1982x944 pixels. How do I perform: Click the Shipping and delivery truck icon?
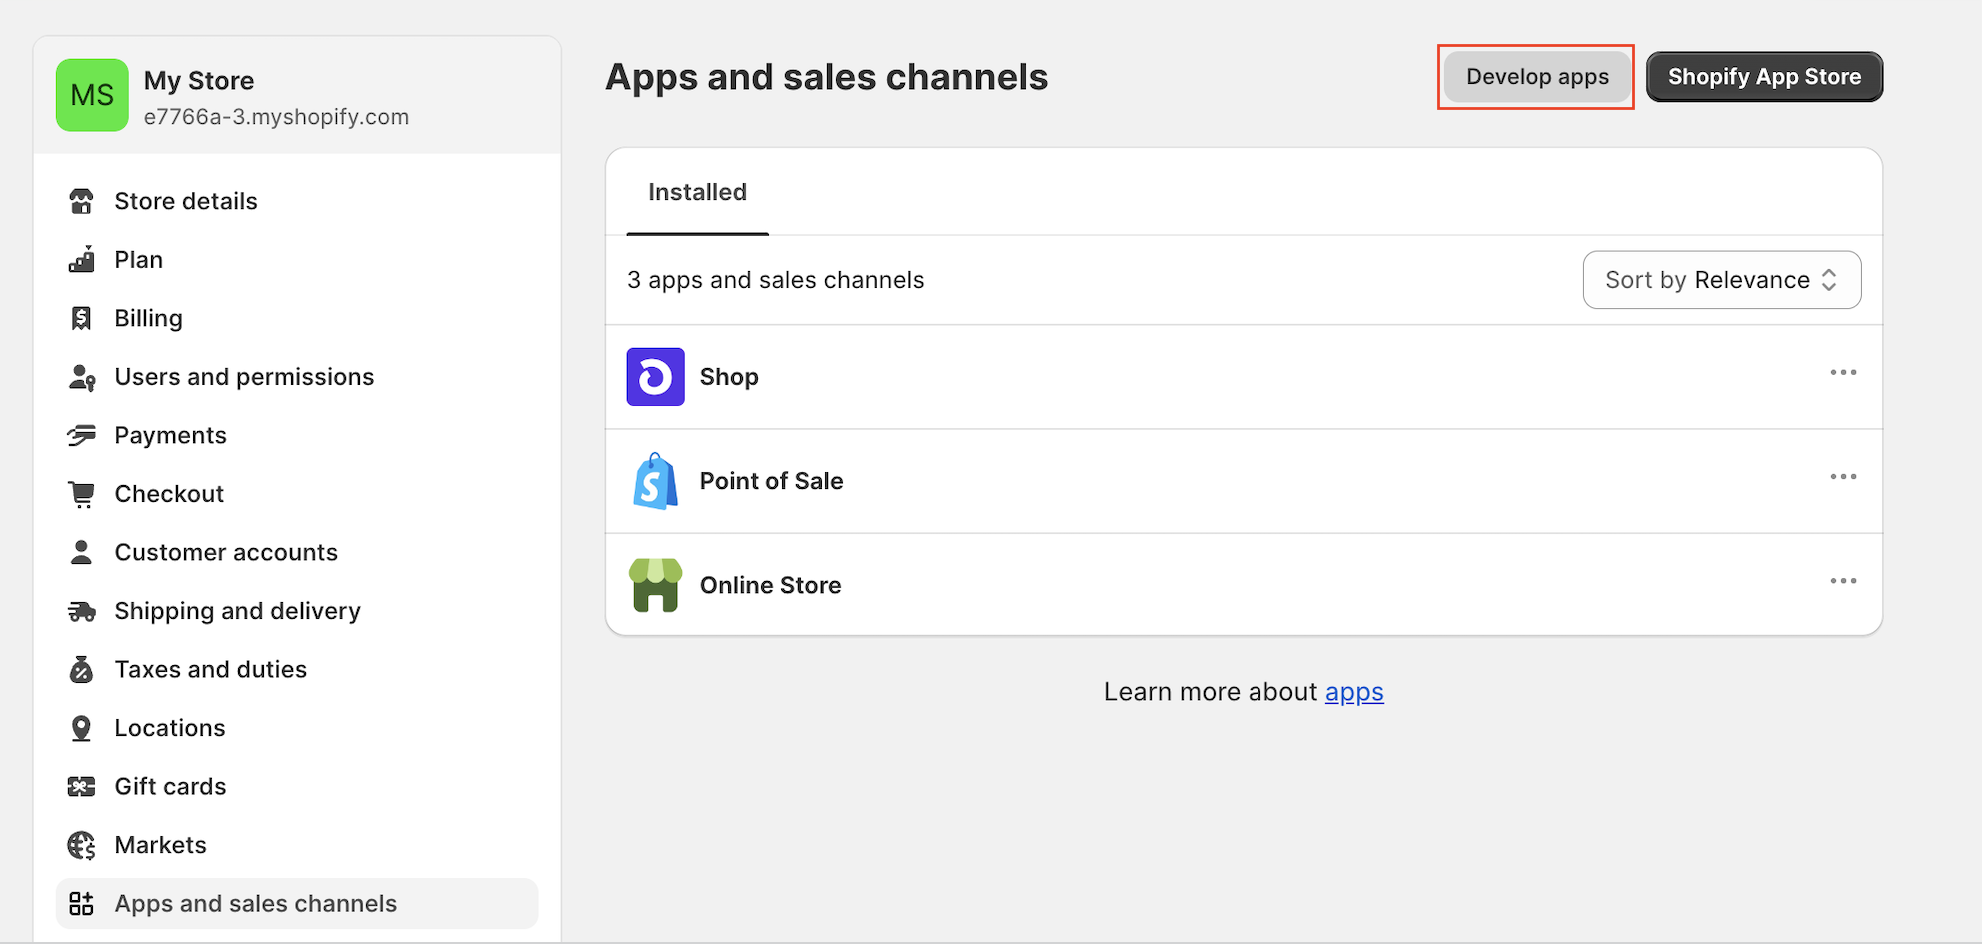pyautogui.click(x=81, y=611)
